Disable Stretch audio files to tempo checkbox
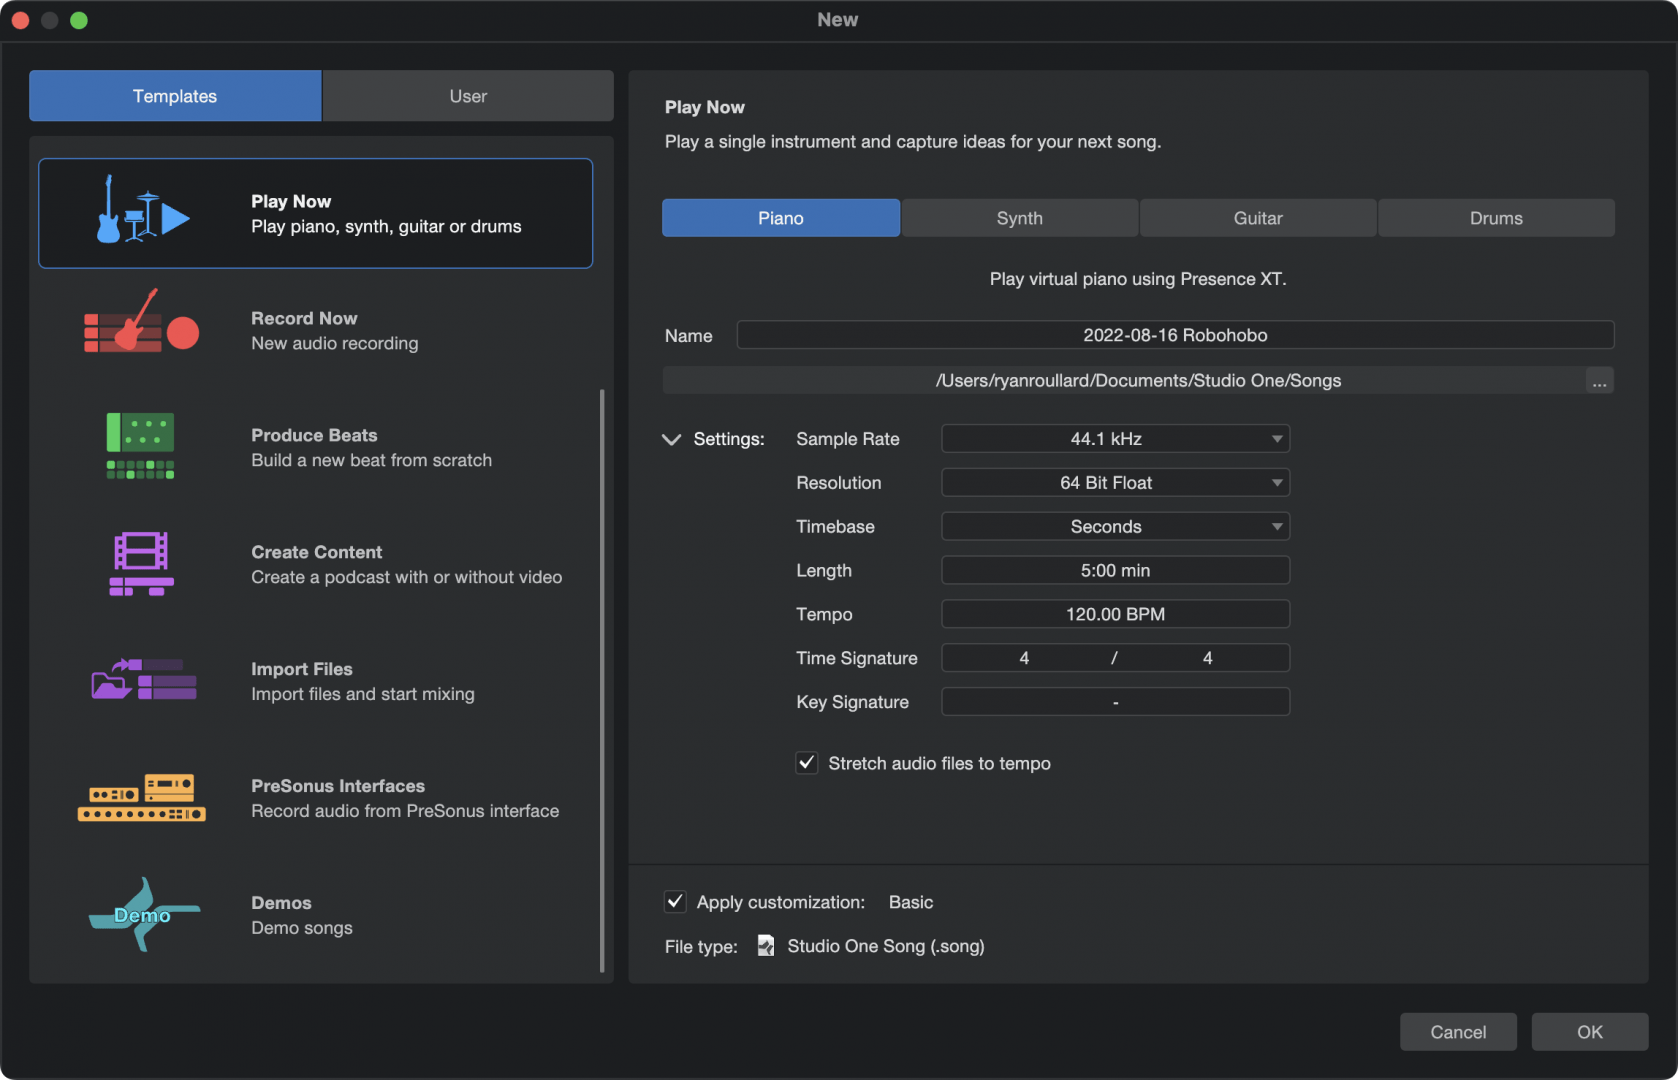This screenshot has height=1080, width=1678. [x=807, y=763]
